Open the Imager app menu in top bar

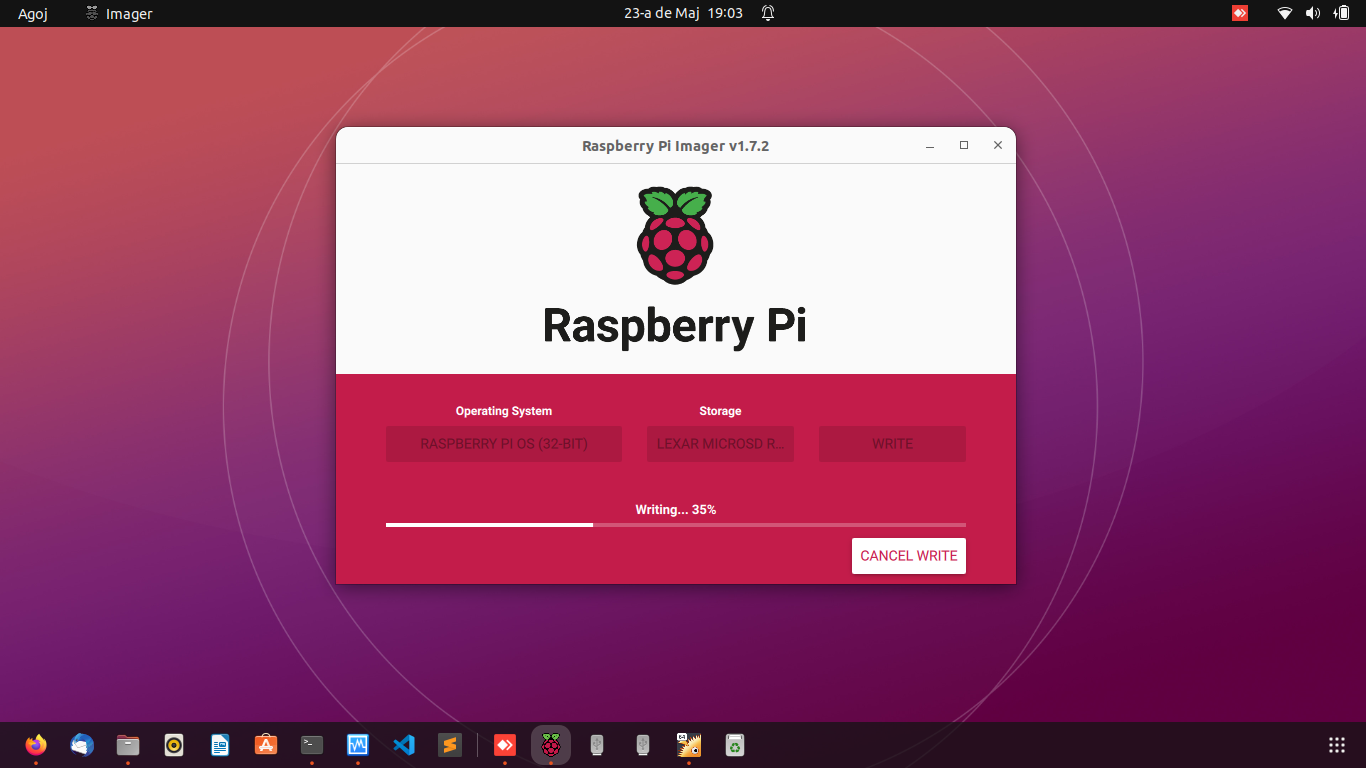(118, 14)
